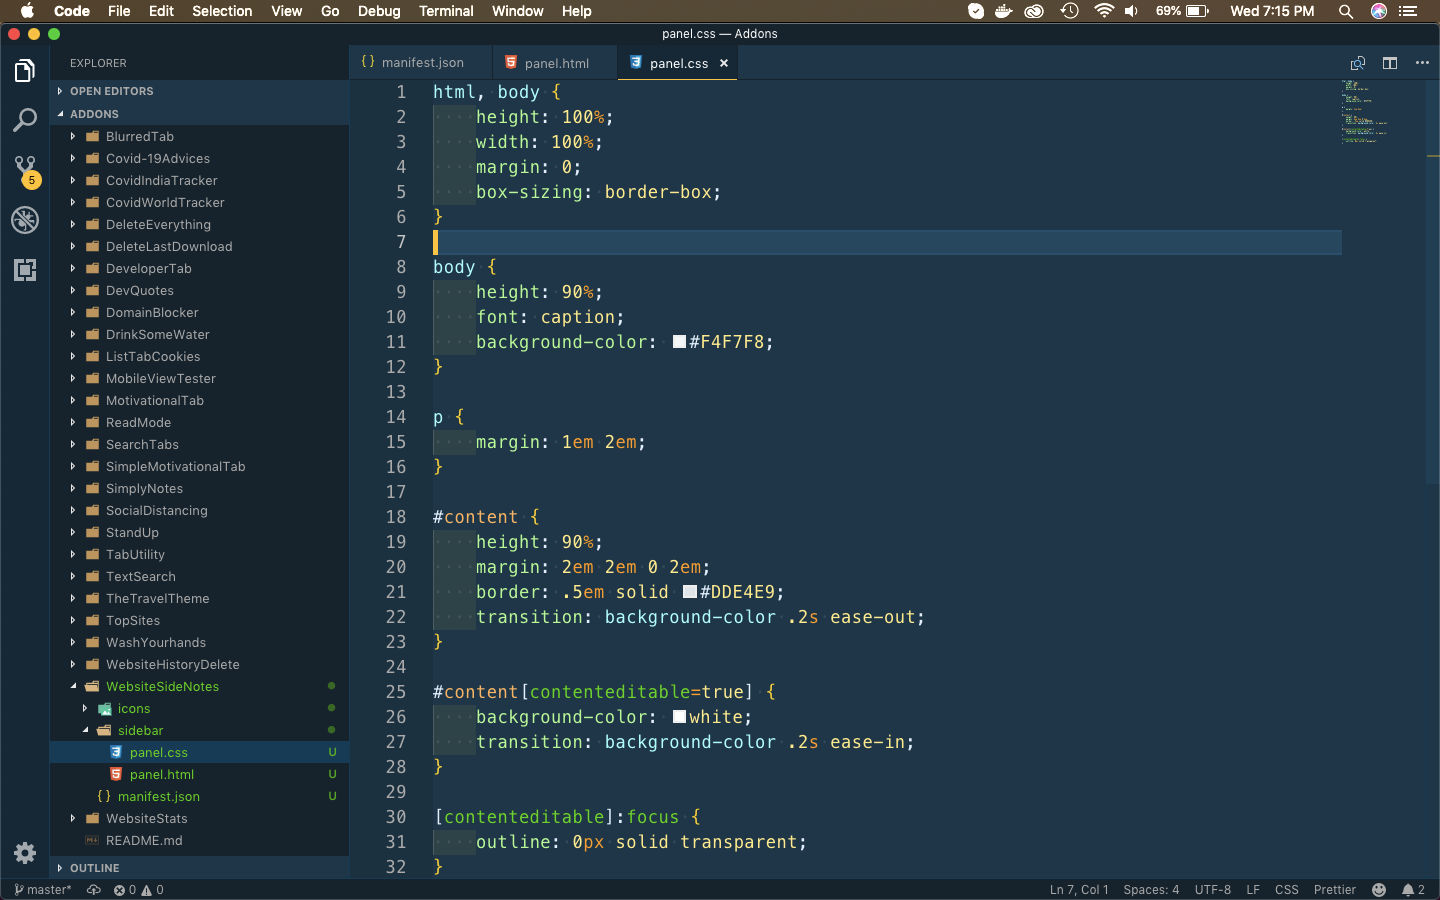Open the Selection menu

pos(222,11)
